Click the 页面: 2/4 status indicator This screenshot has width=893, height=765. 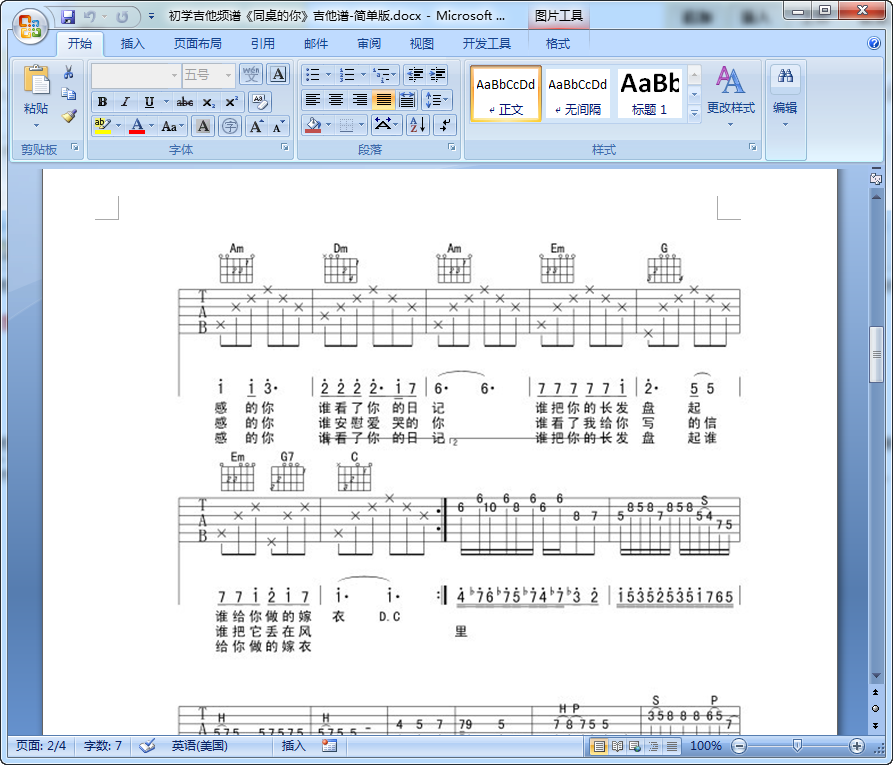click(x=41, y=746)
